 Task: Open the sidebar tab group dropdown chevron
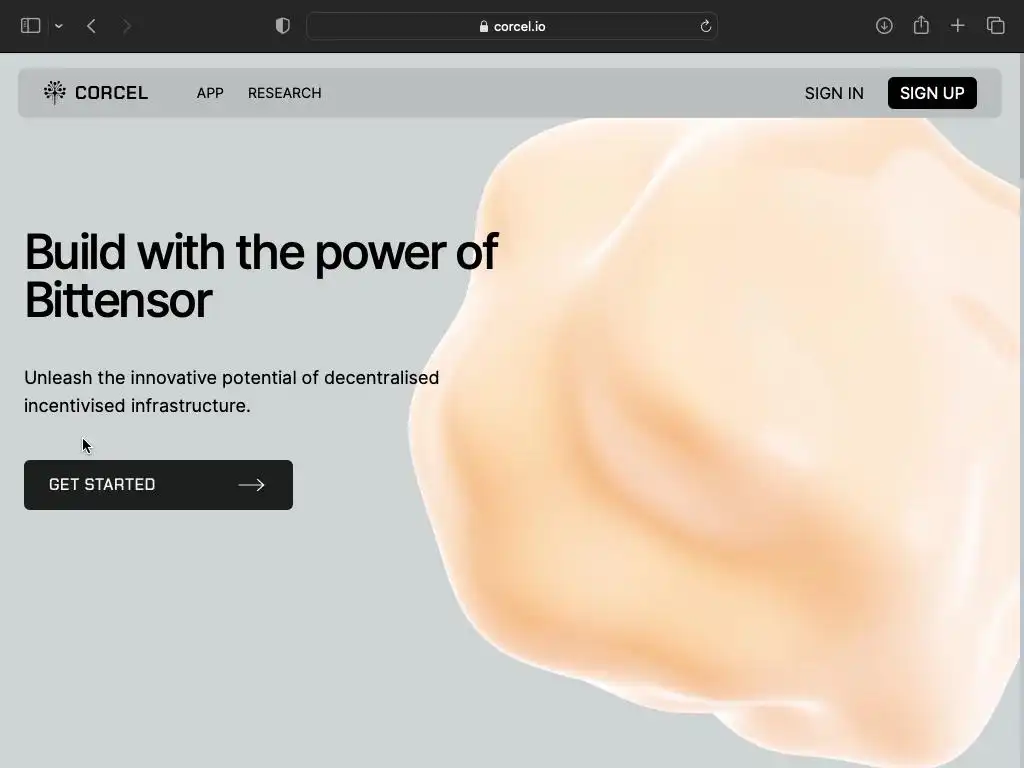59,26
